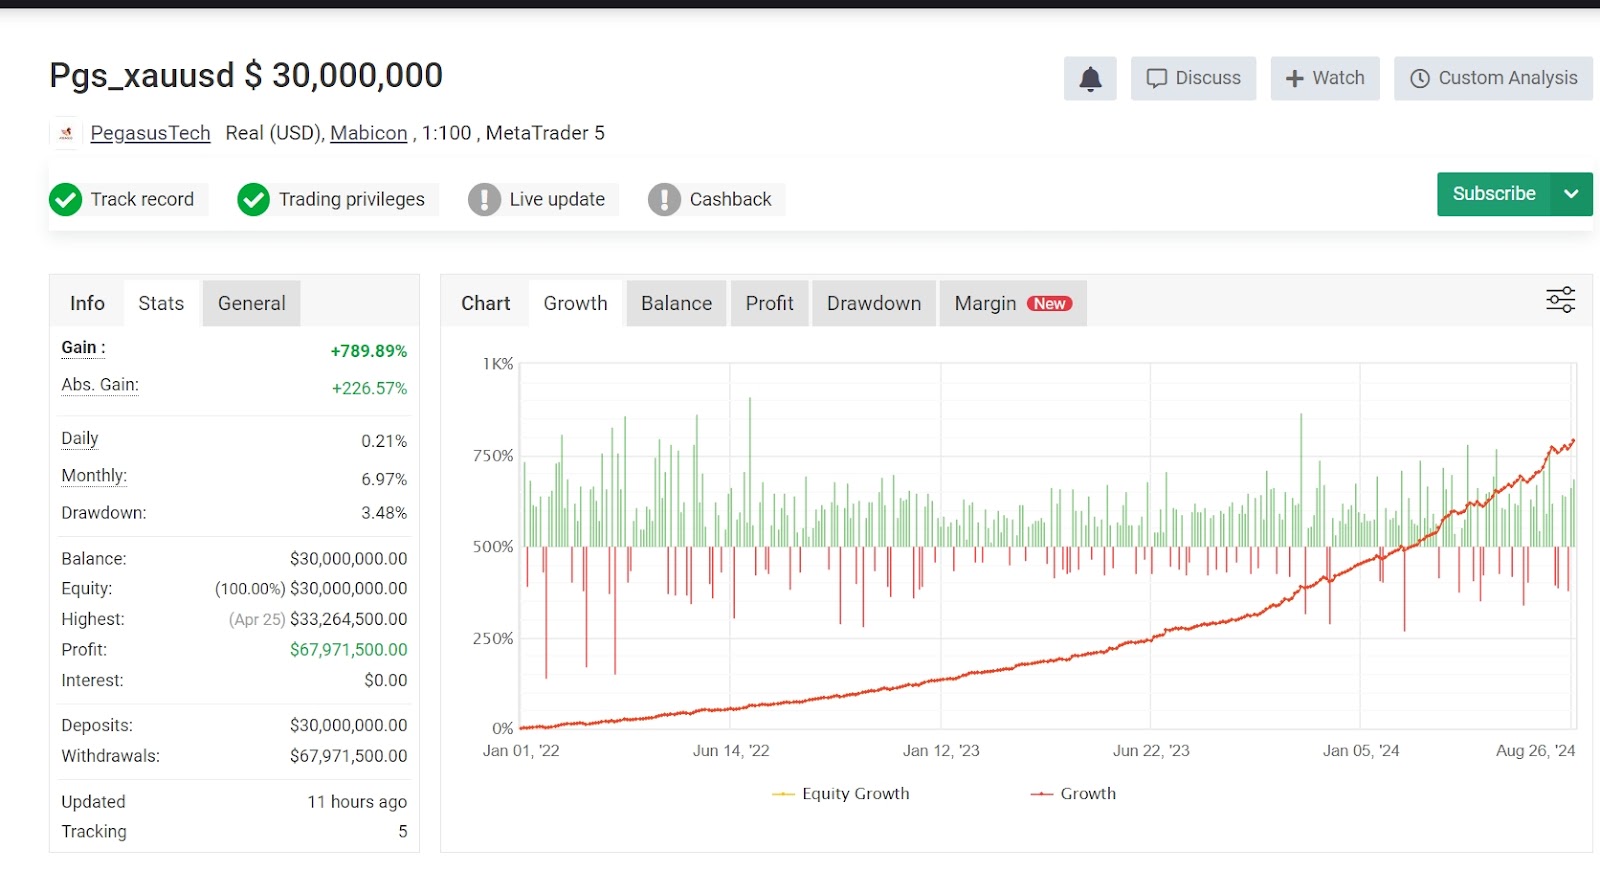
Task: Open the PegasusTech profile link
Action: (150, 133)
